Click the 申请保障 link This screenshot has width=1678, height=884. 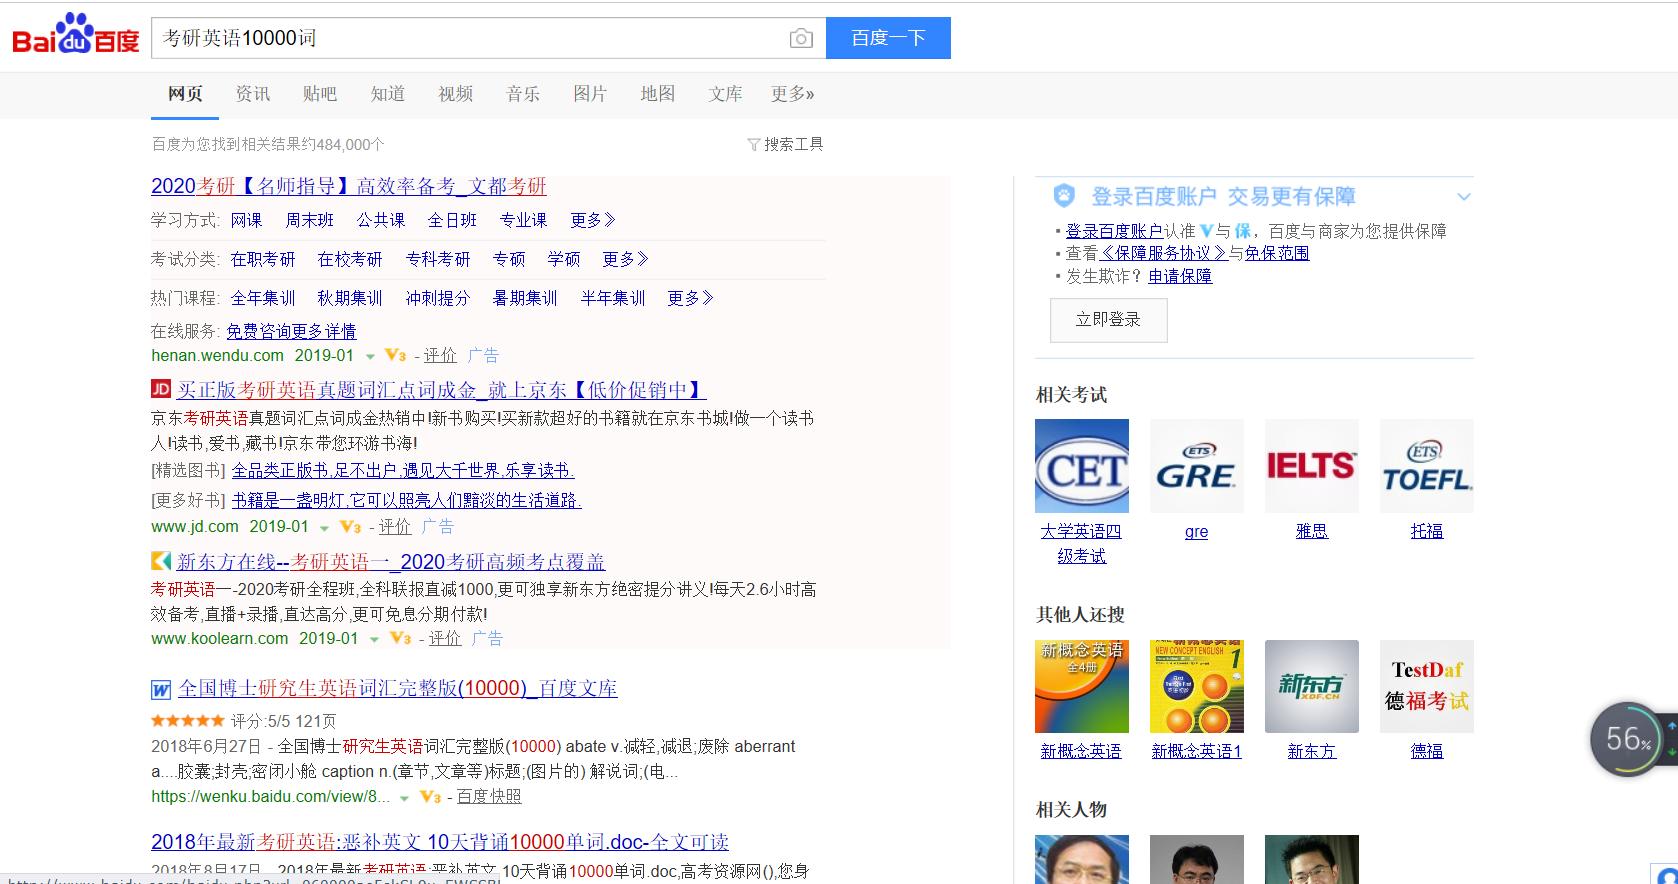1180,276
